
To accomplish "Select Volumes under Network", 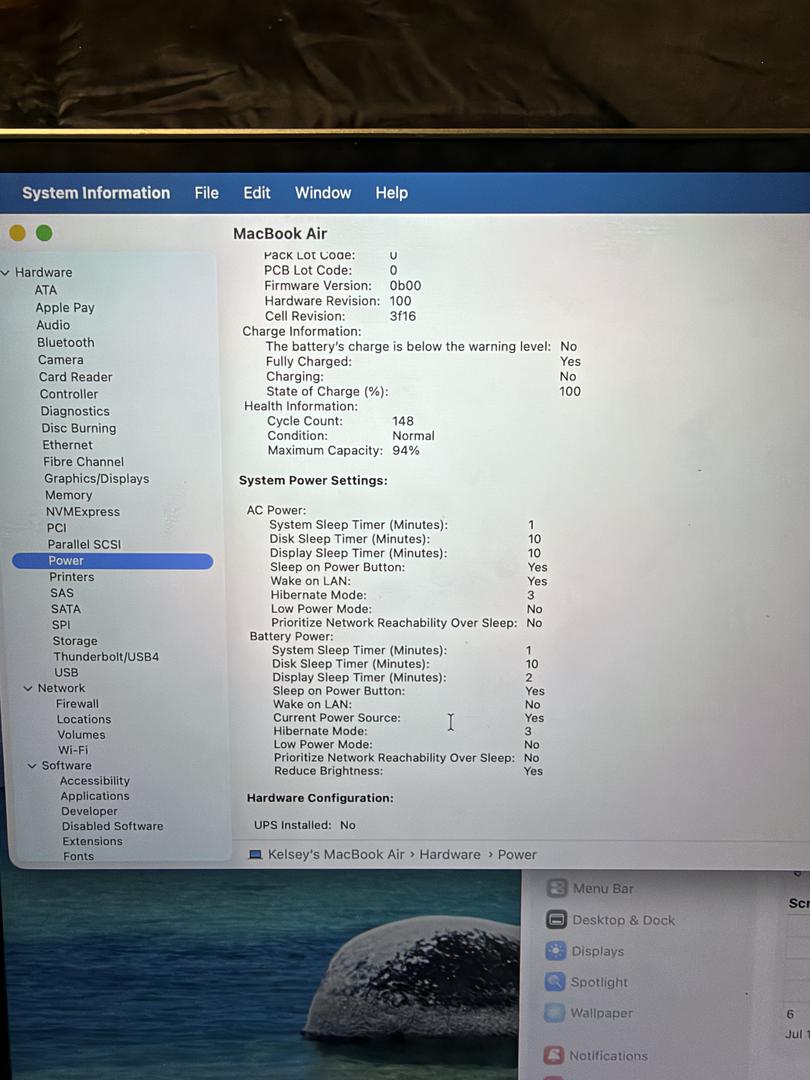I will (x=81, y=734).
